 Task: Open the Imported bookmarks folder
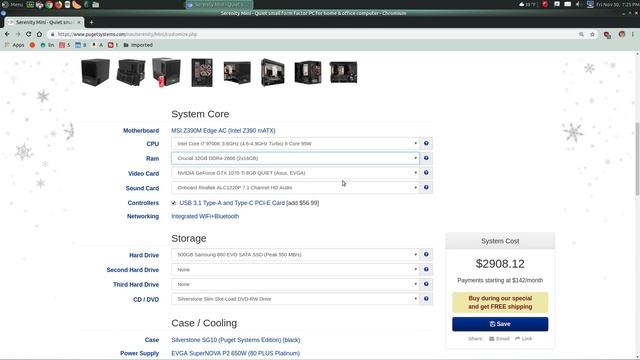138,45
